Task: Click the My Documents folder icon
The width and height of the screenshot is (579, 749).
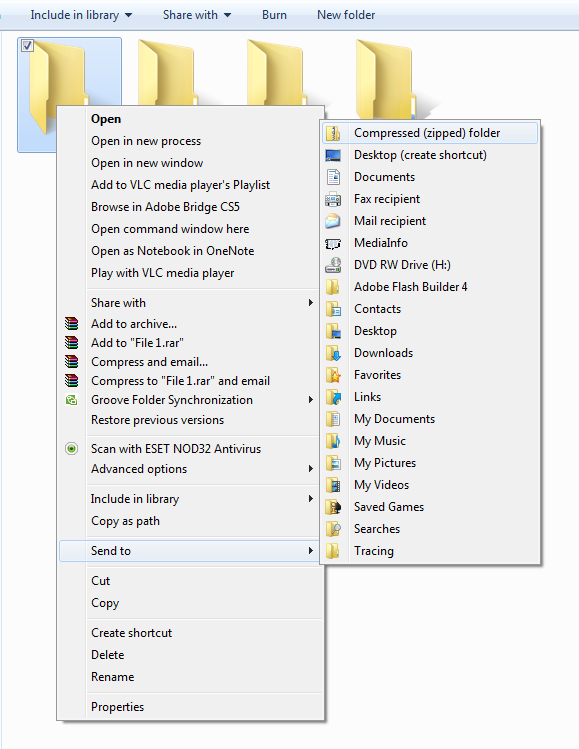Action: tap(333, 419)
